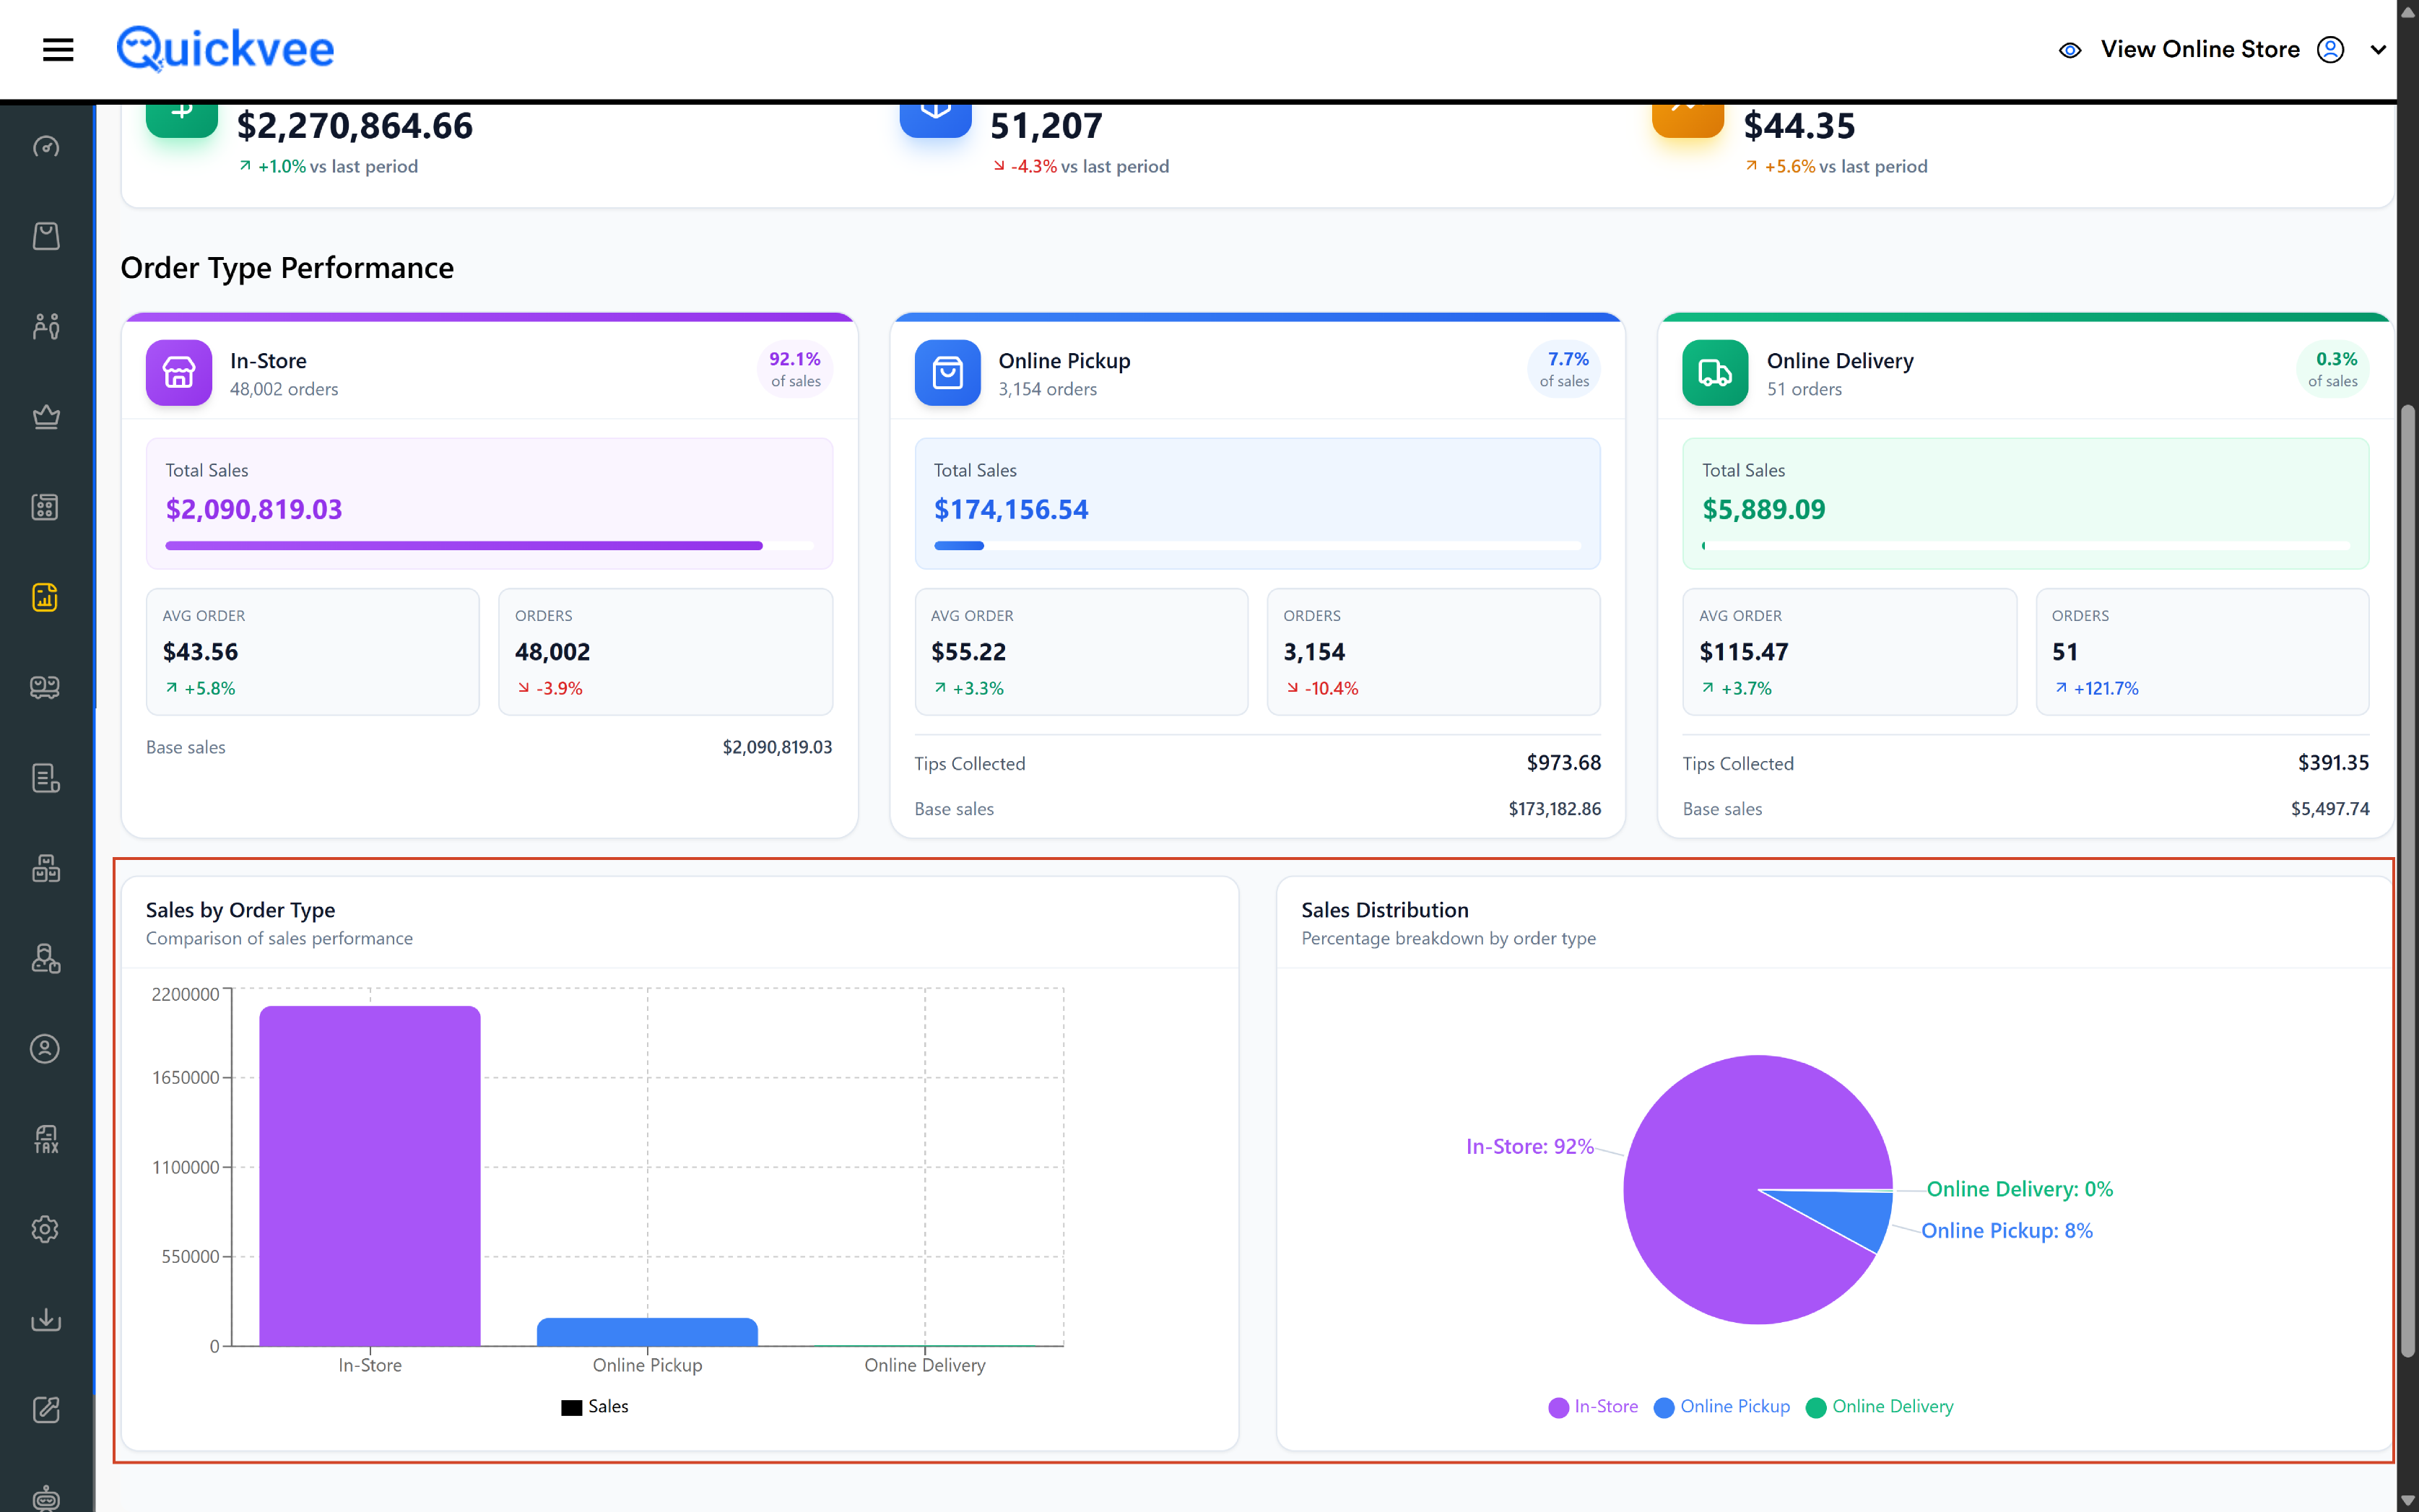Click the In-Store purple bar
2419x1512 pixels.
pyautogui.click(x=370, y=1176)
